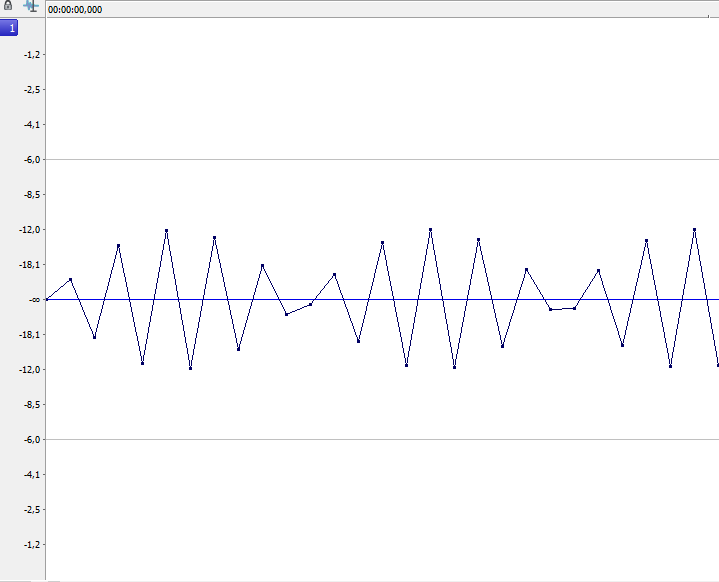Click the upper -8,5 dB scale label

[x=32, y=194]
